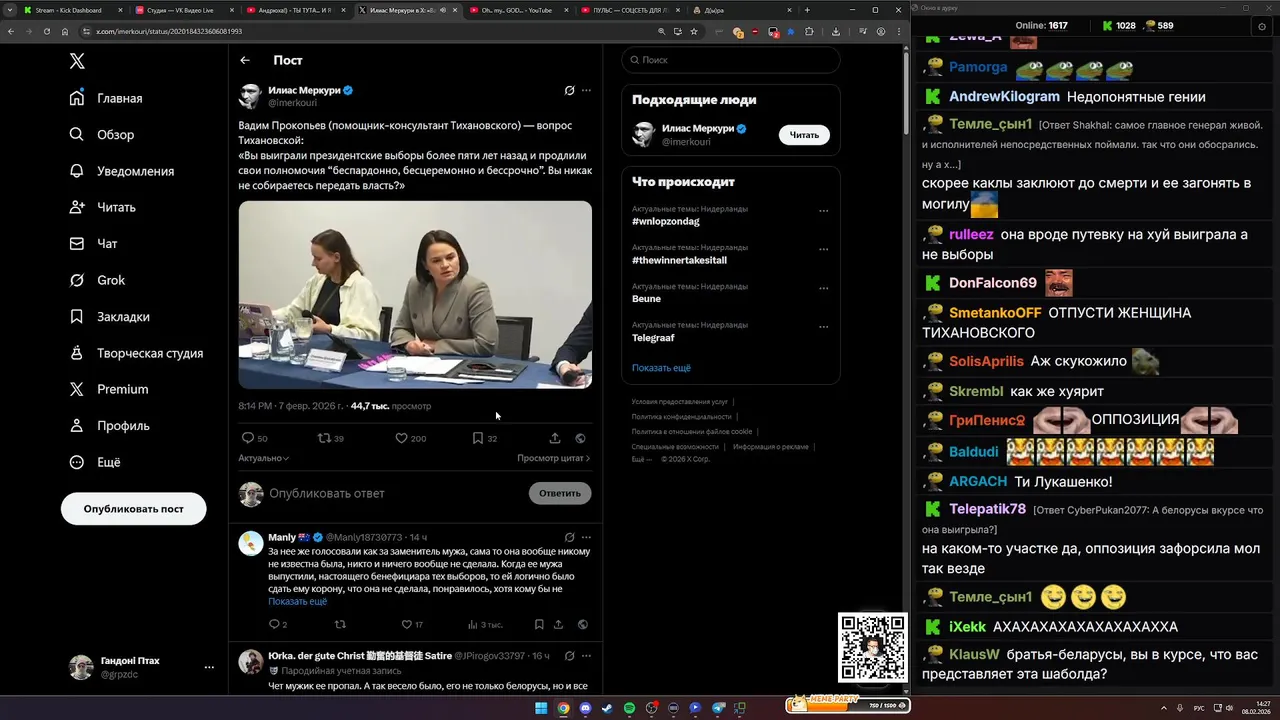Viewport: 1280px width, 720px height.
Task: Open Уведомления notifications
Action: coord(122,171)
